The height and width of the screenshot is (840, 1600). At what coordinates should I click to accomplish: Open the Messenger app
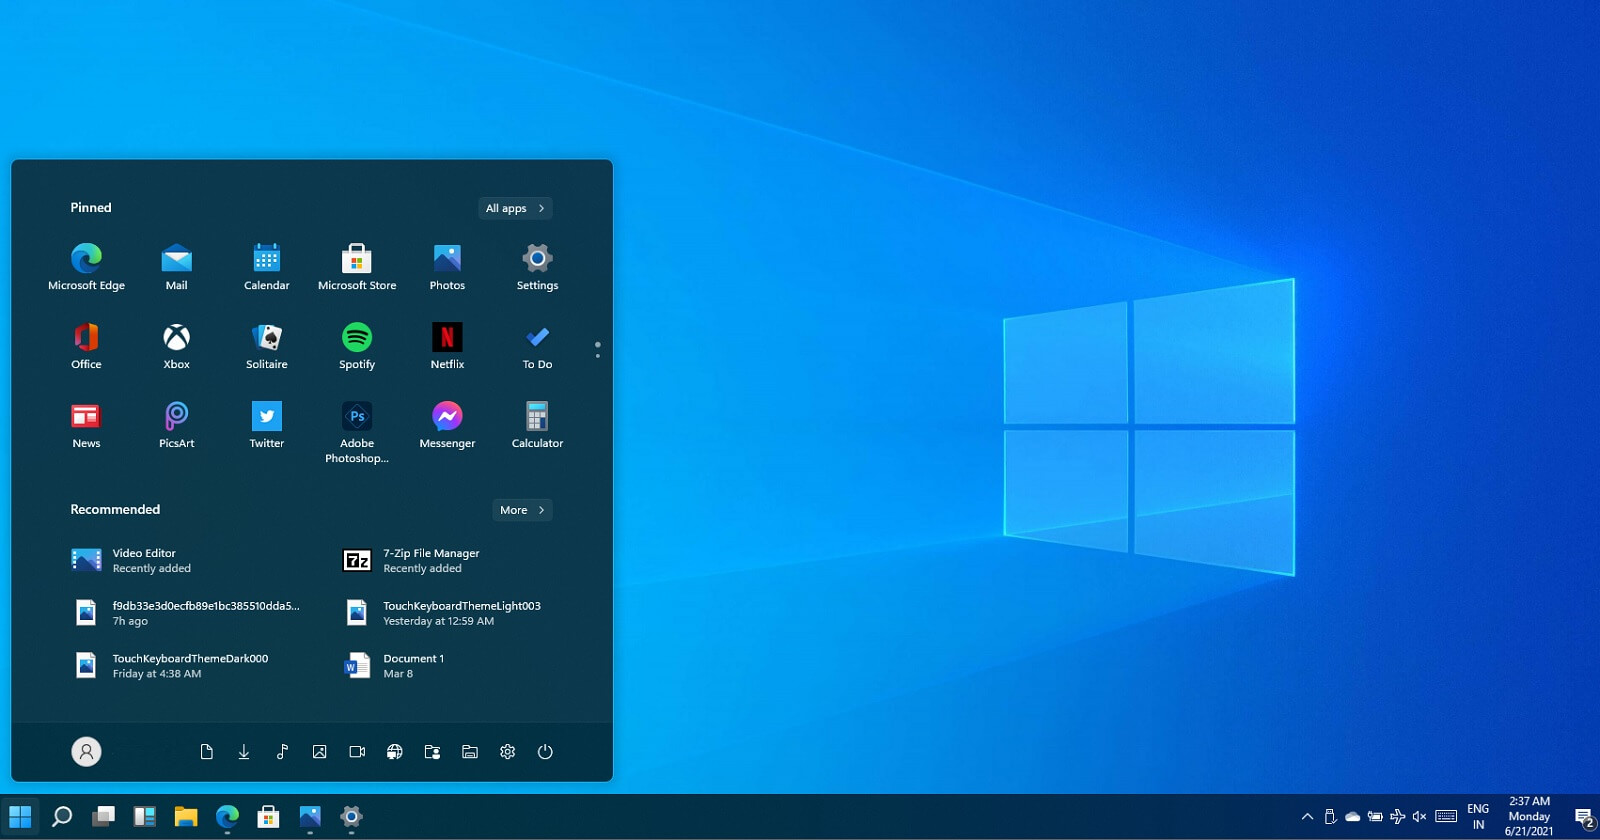point(447,425)
